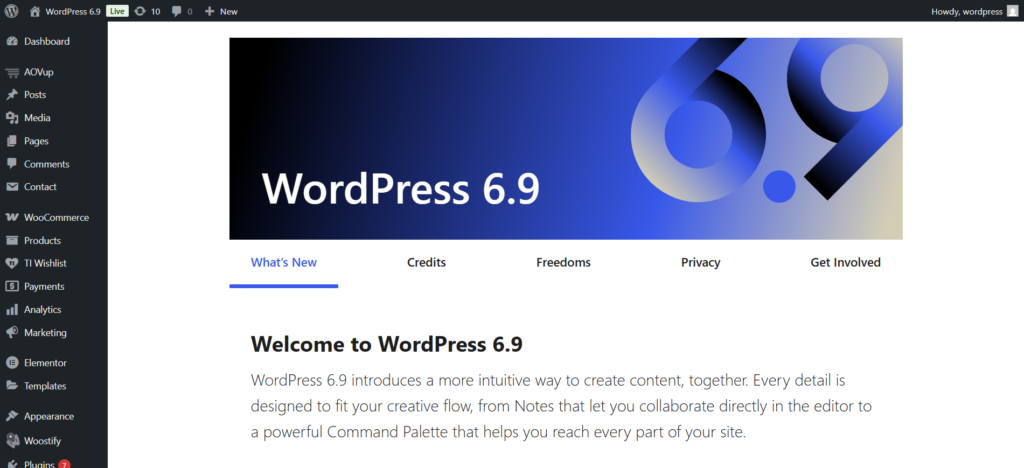Select the Elementor icon in sidebar
1024x468 pixels.
12,363
